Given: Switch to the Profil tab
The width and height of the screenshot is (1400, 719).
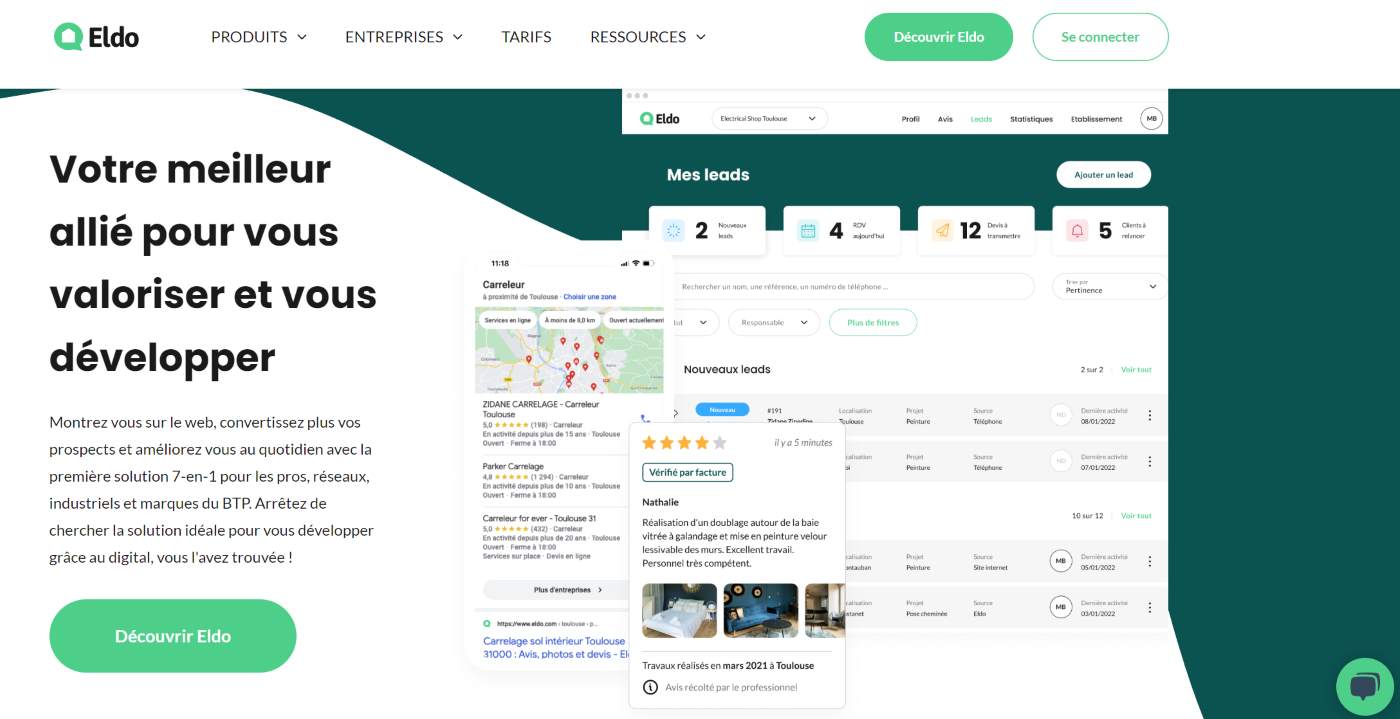Looking at the screenshot, I should click(910, 119).
